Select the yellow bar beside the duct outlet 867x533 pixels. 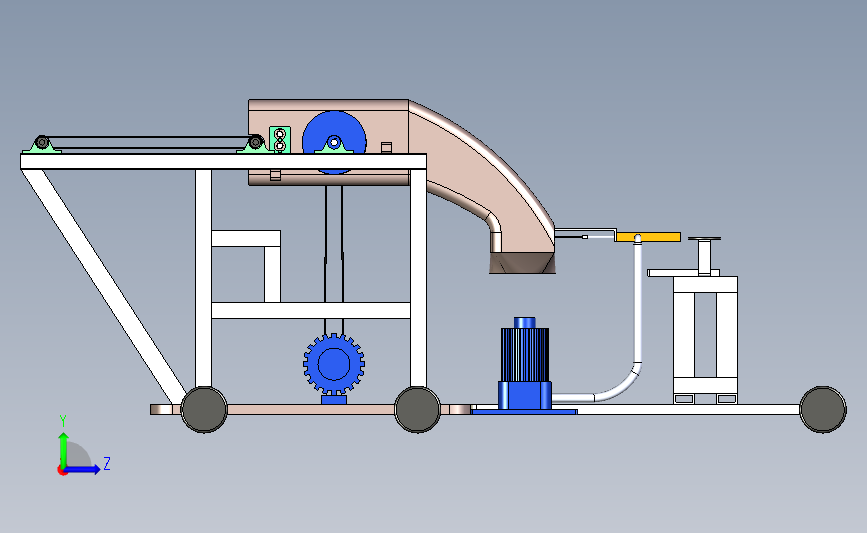[x=648, y=237]
